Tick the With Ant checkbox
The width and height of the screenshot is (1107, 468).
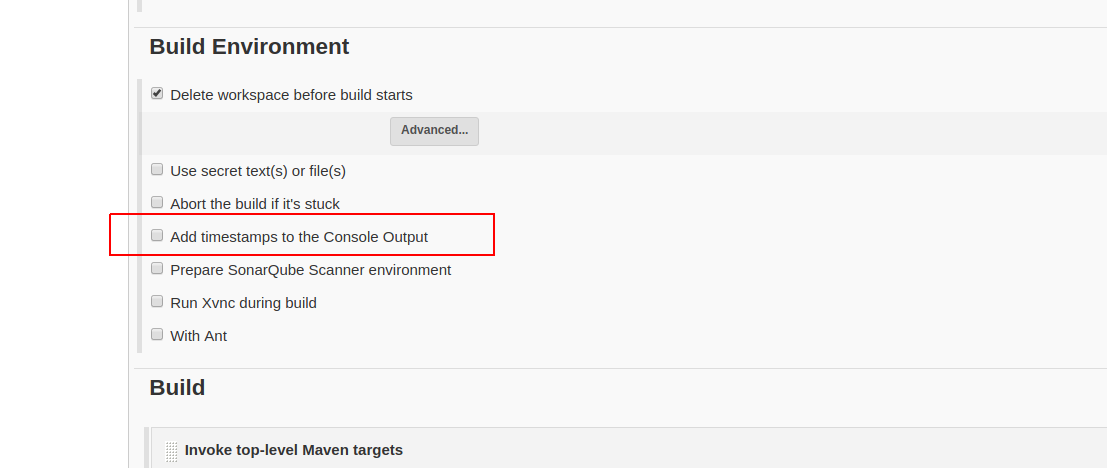pyautogui.click(x=157, y=335)
